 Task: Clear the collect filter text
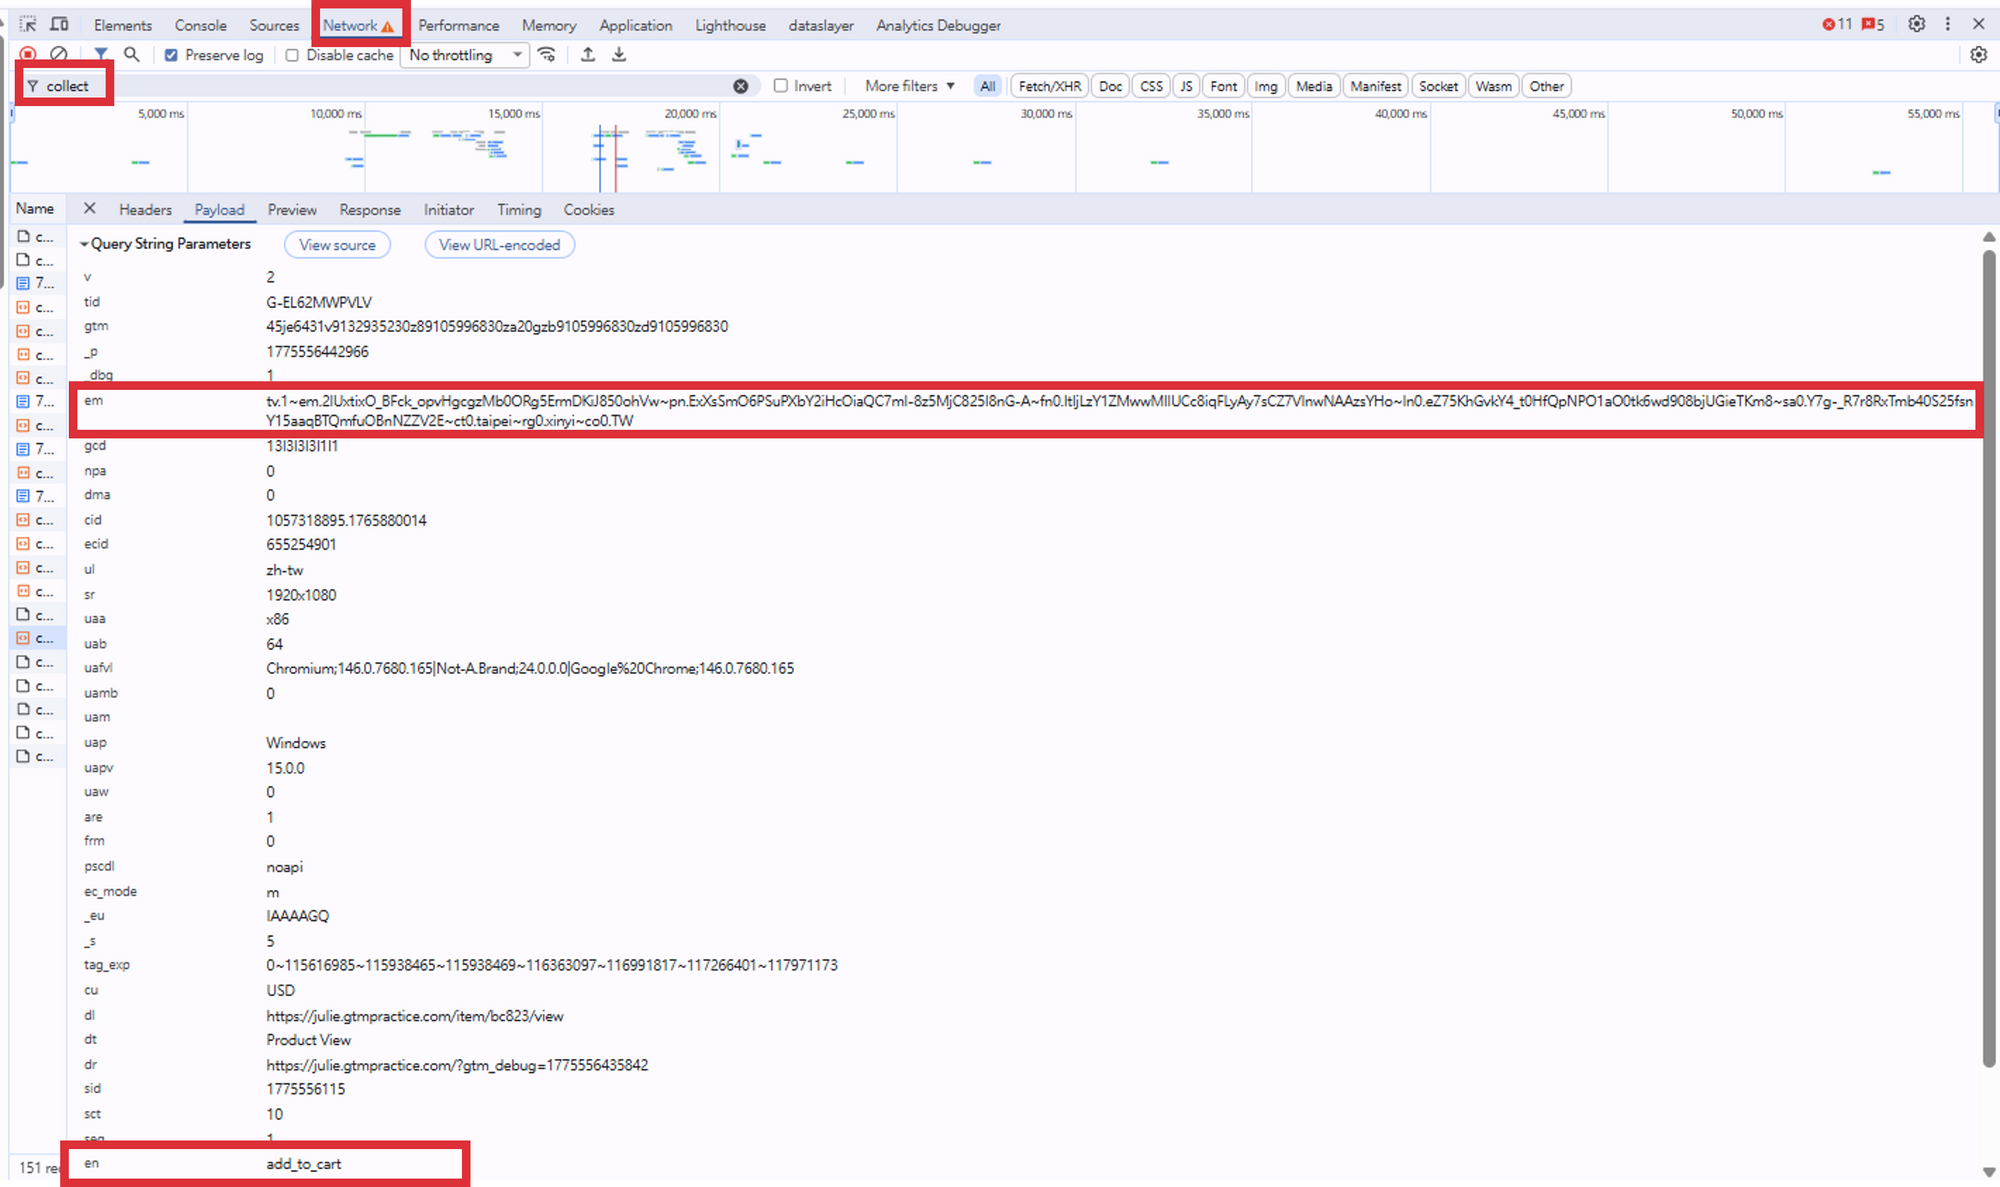pyautogui.click(x=740, y=86)
